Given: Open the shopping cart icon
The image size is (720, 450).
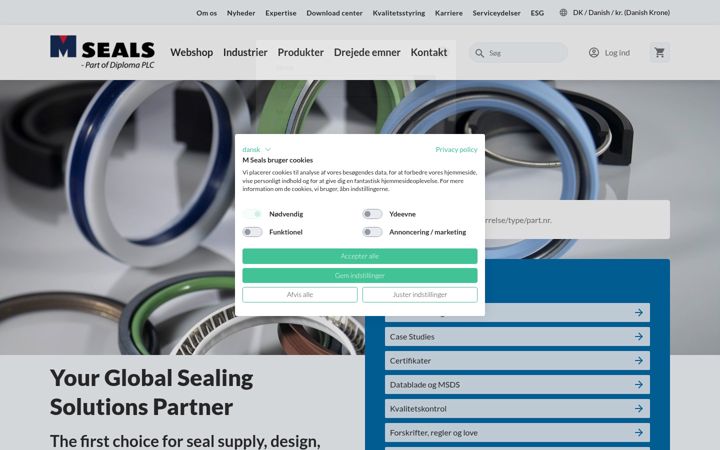Looking at the screenshot, I should pos(659,52).
